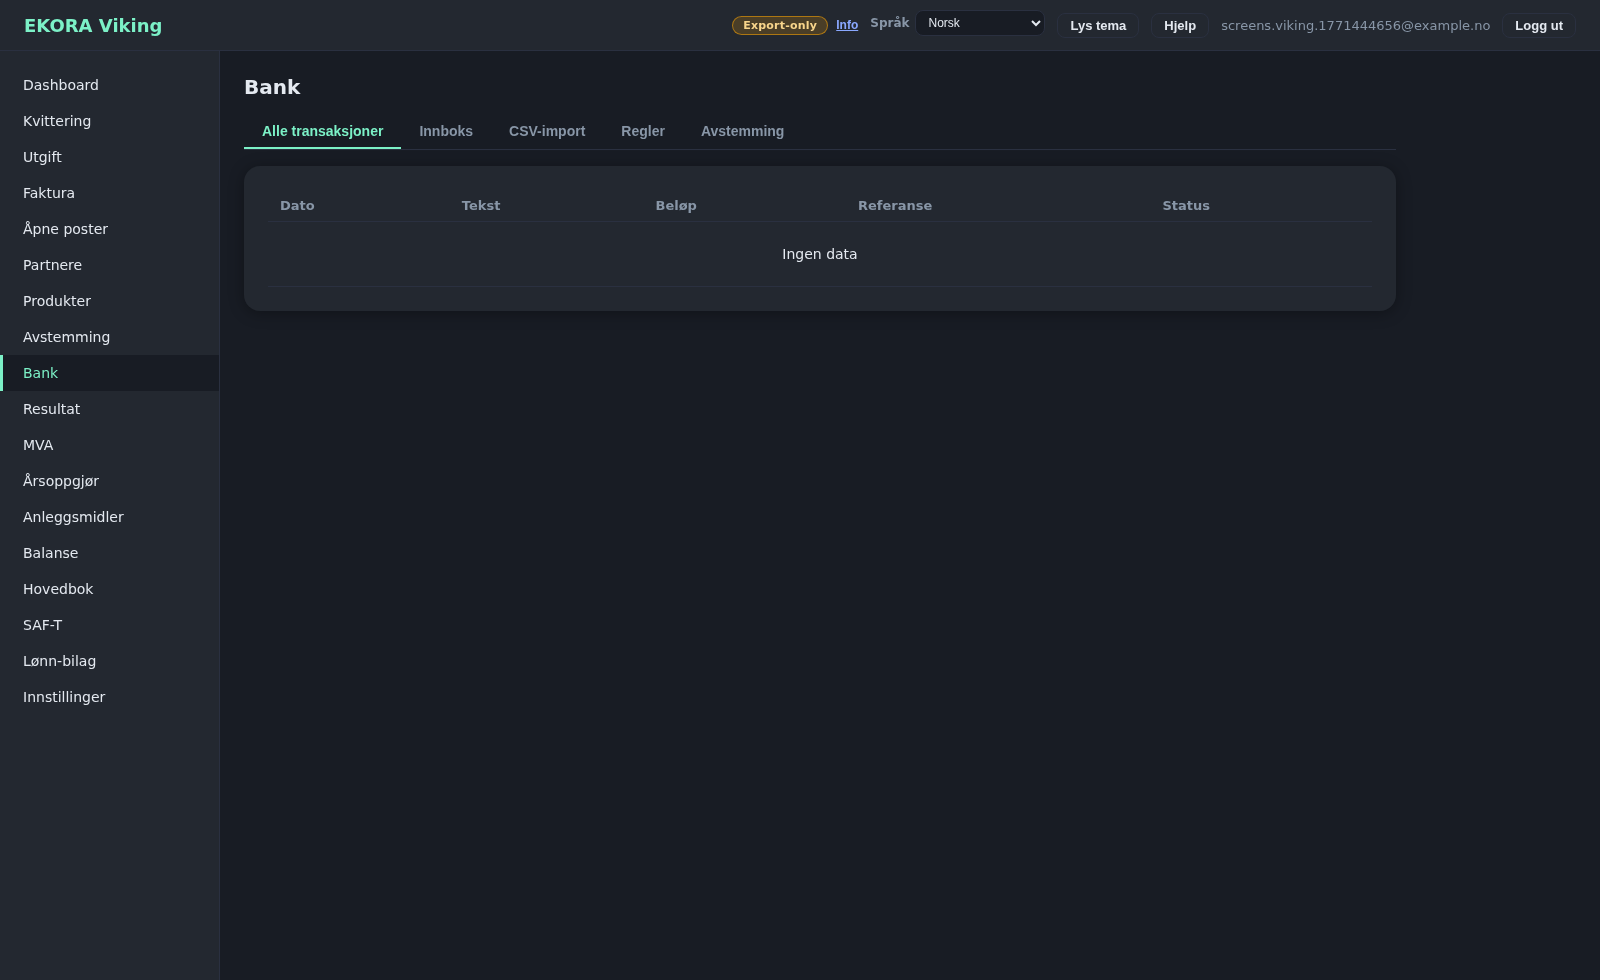
Task: Open MVA in the sidebar
Action: [x=38, y=445]
